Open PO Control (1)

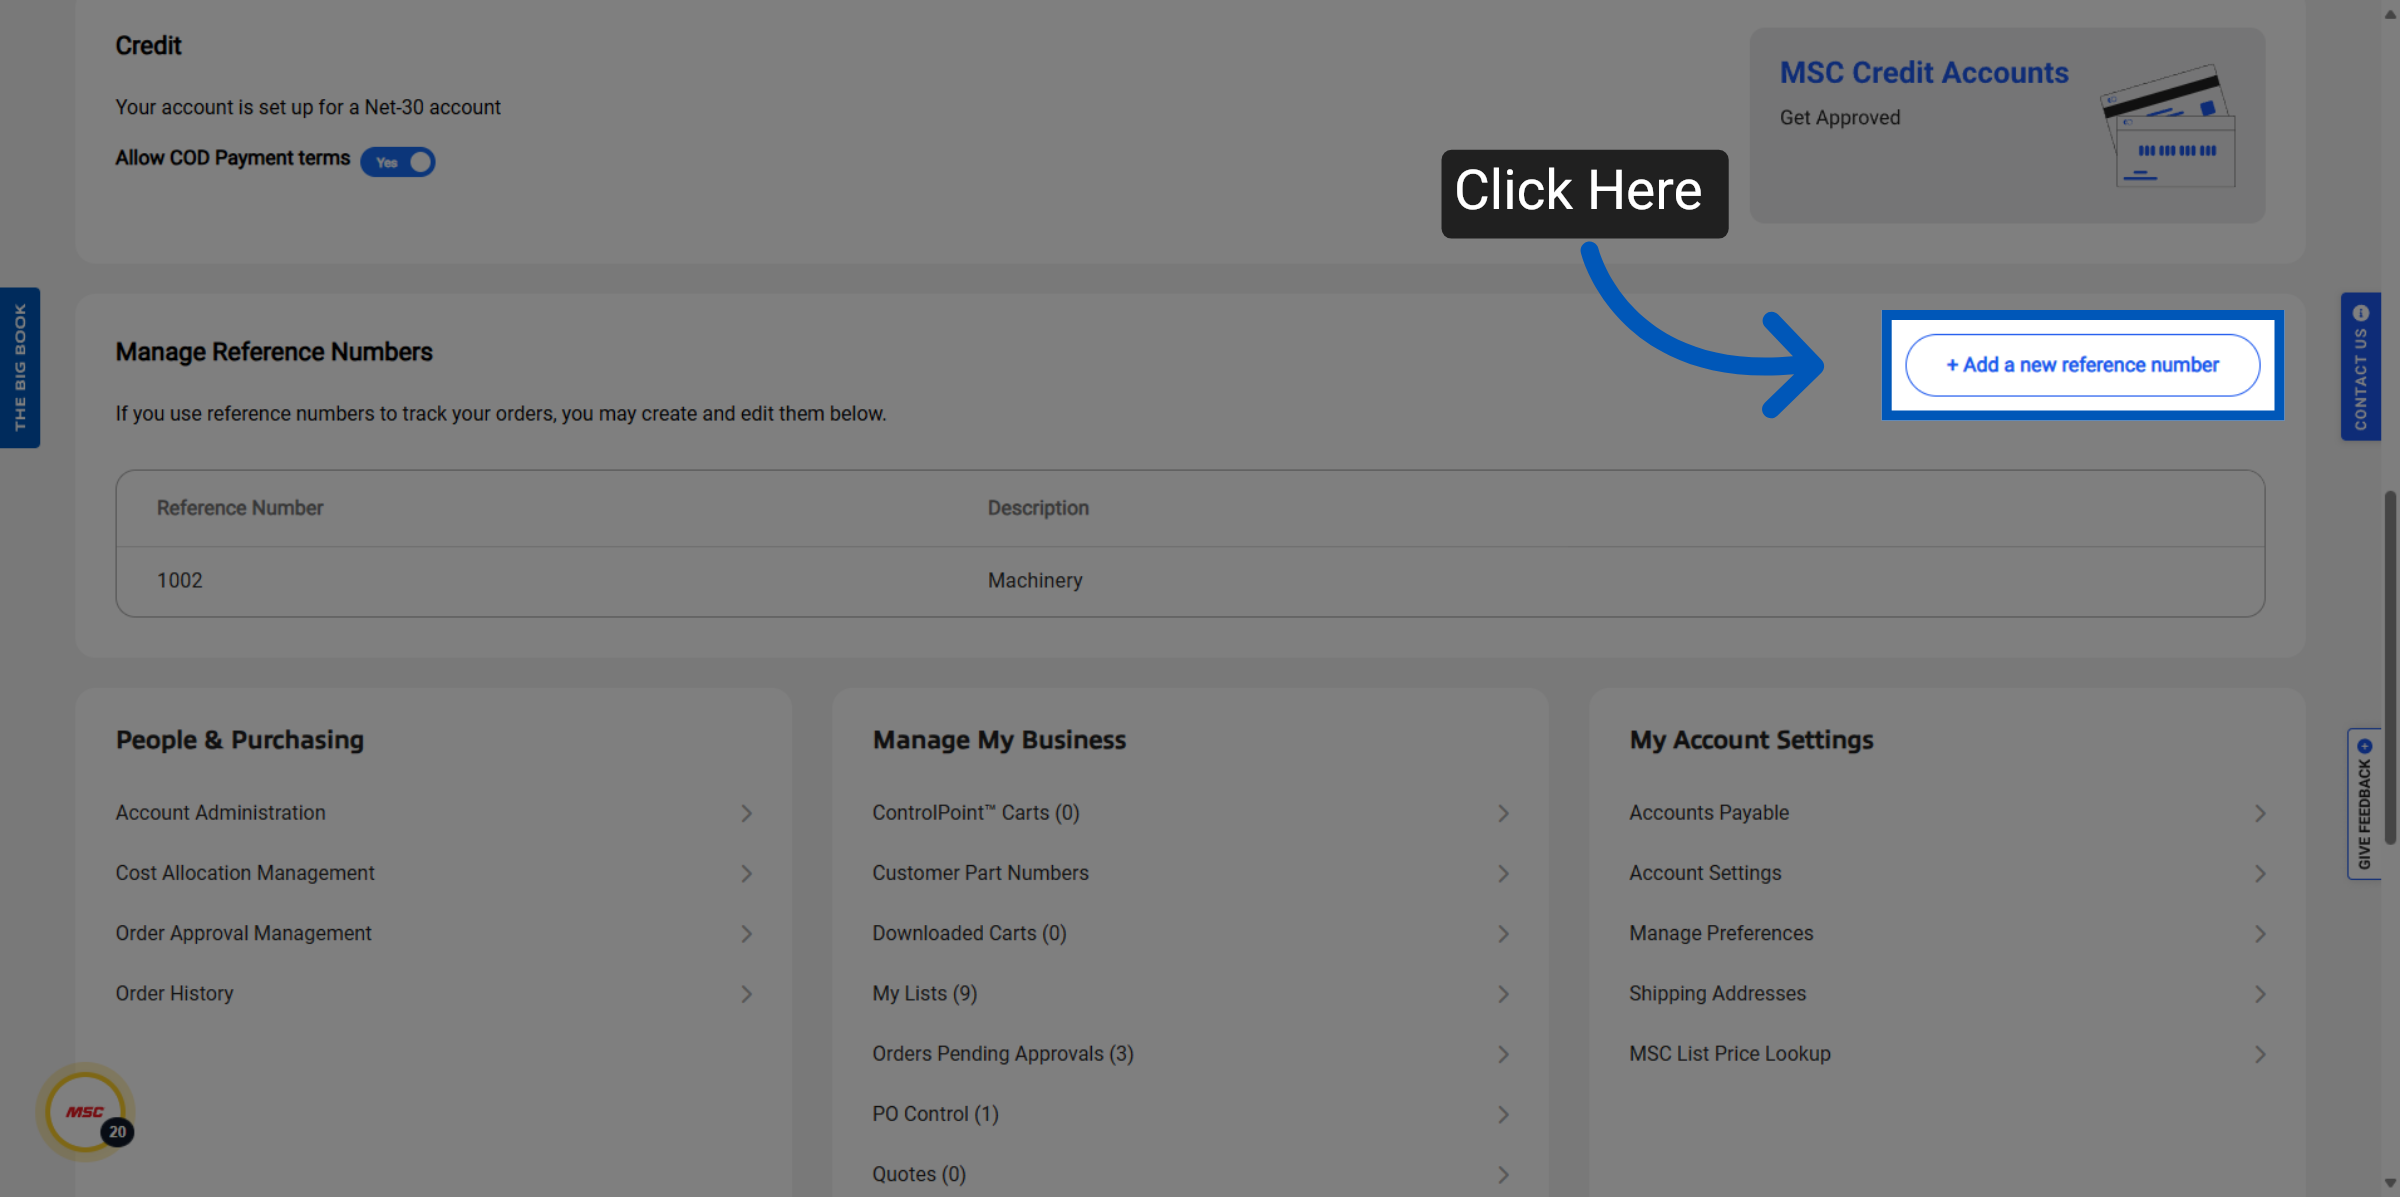tap(935, 1113)
